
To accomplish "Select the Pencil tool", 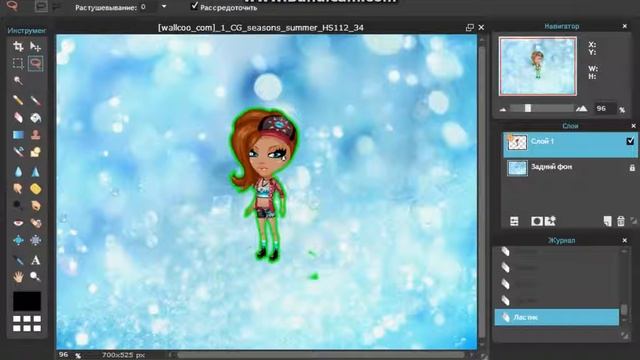I will pyautogui.click(x=18, y=100).
